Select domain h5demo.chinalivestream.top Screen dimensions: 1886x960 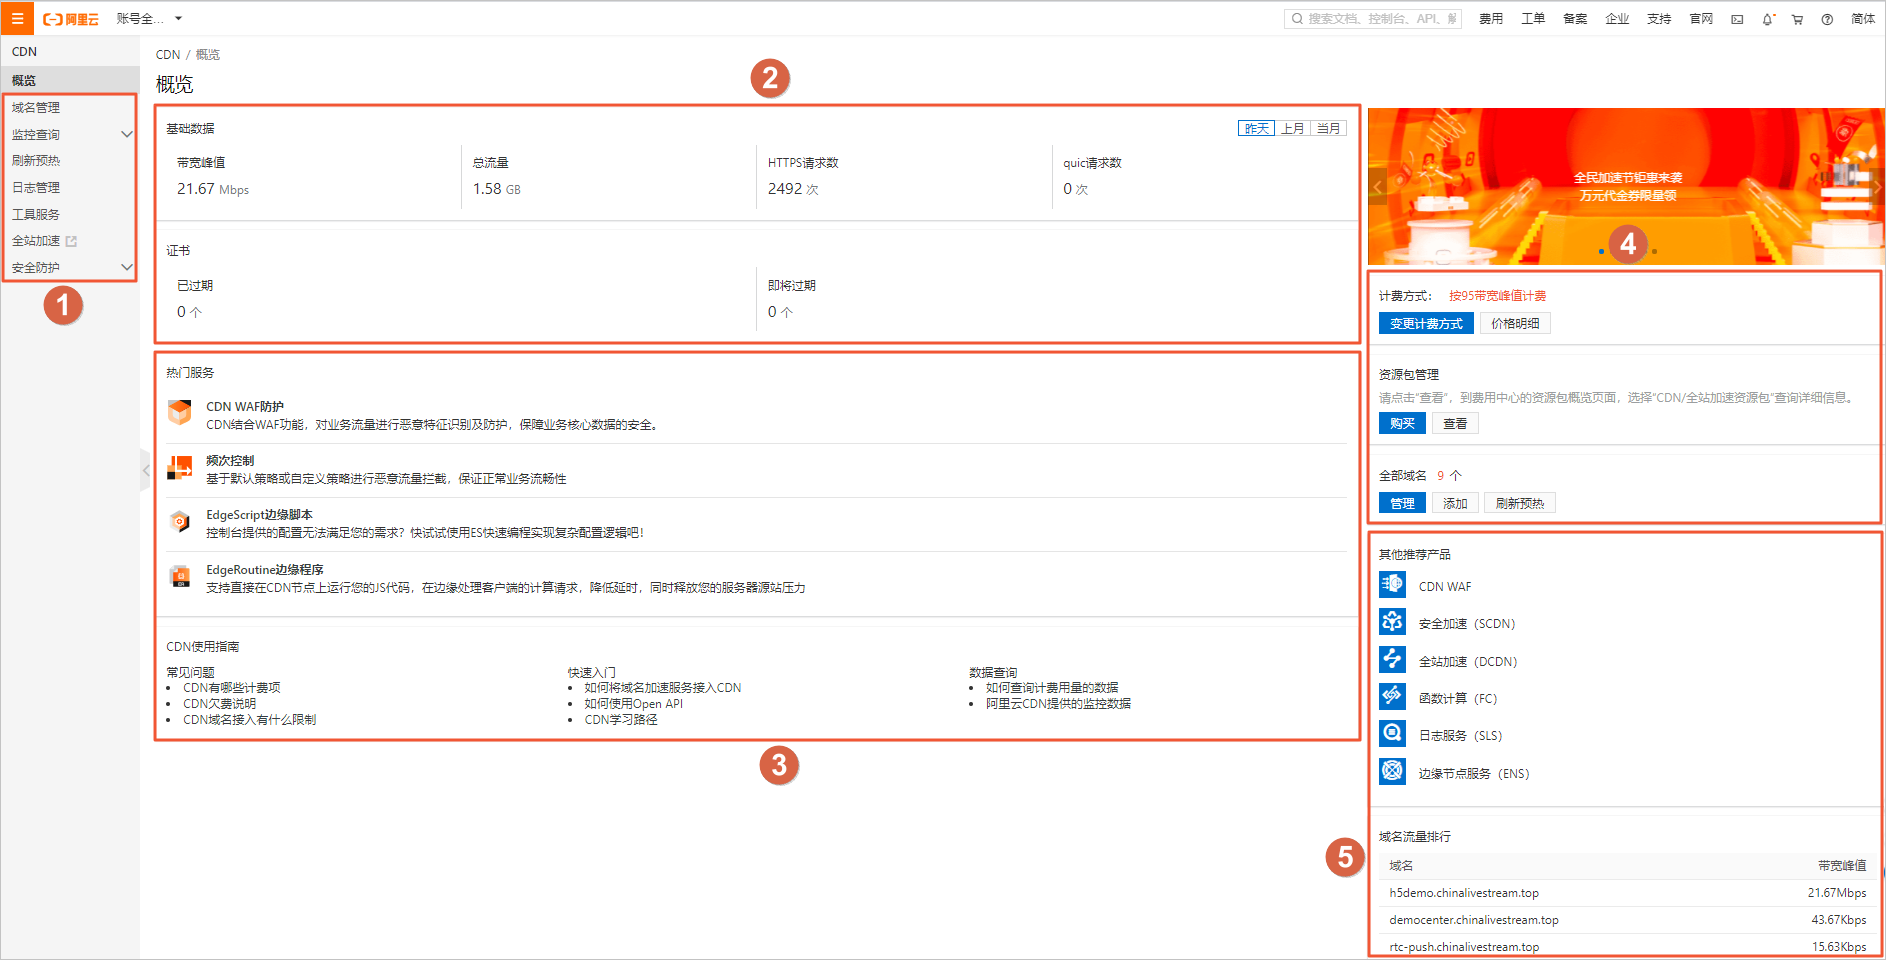pos(1464,893)
